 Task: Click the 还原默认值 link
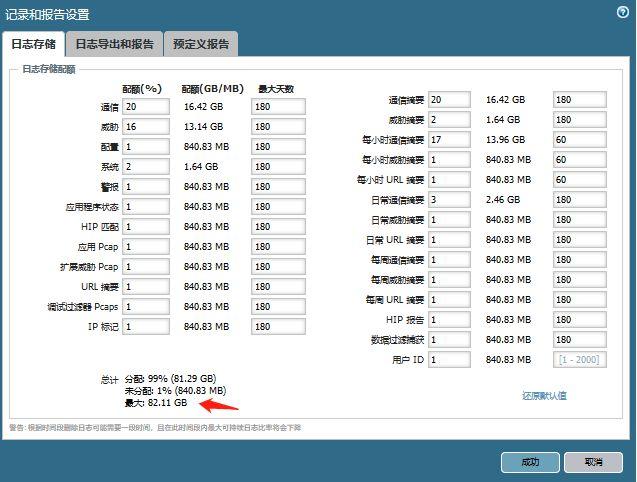pos(544,396)
